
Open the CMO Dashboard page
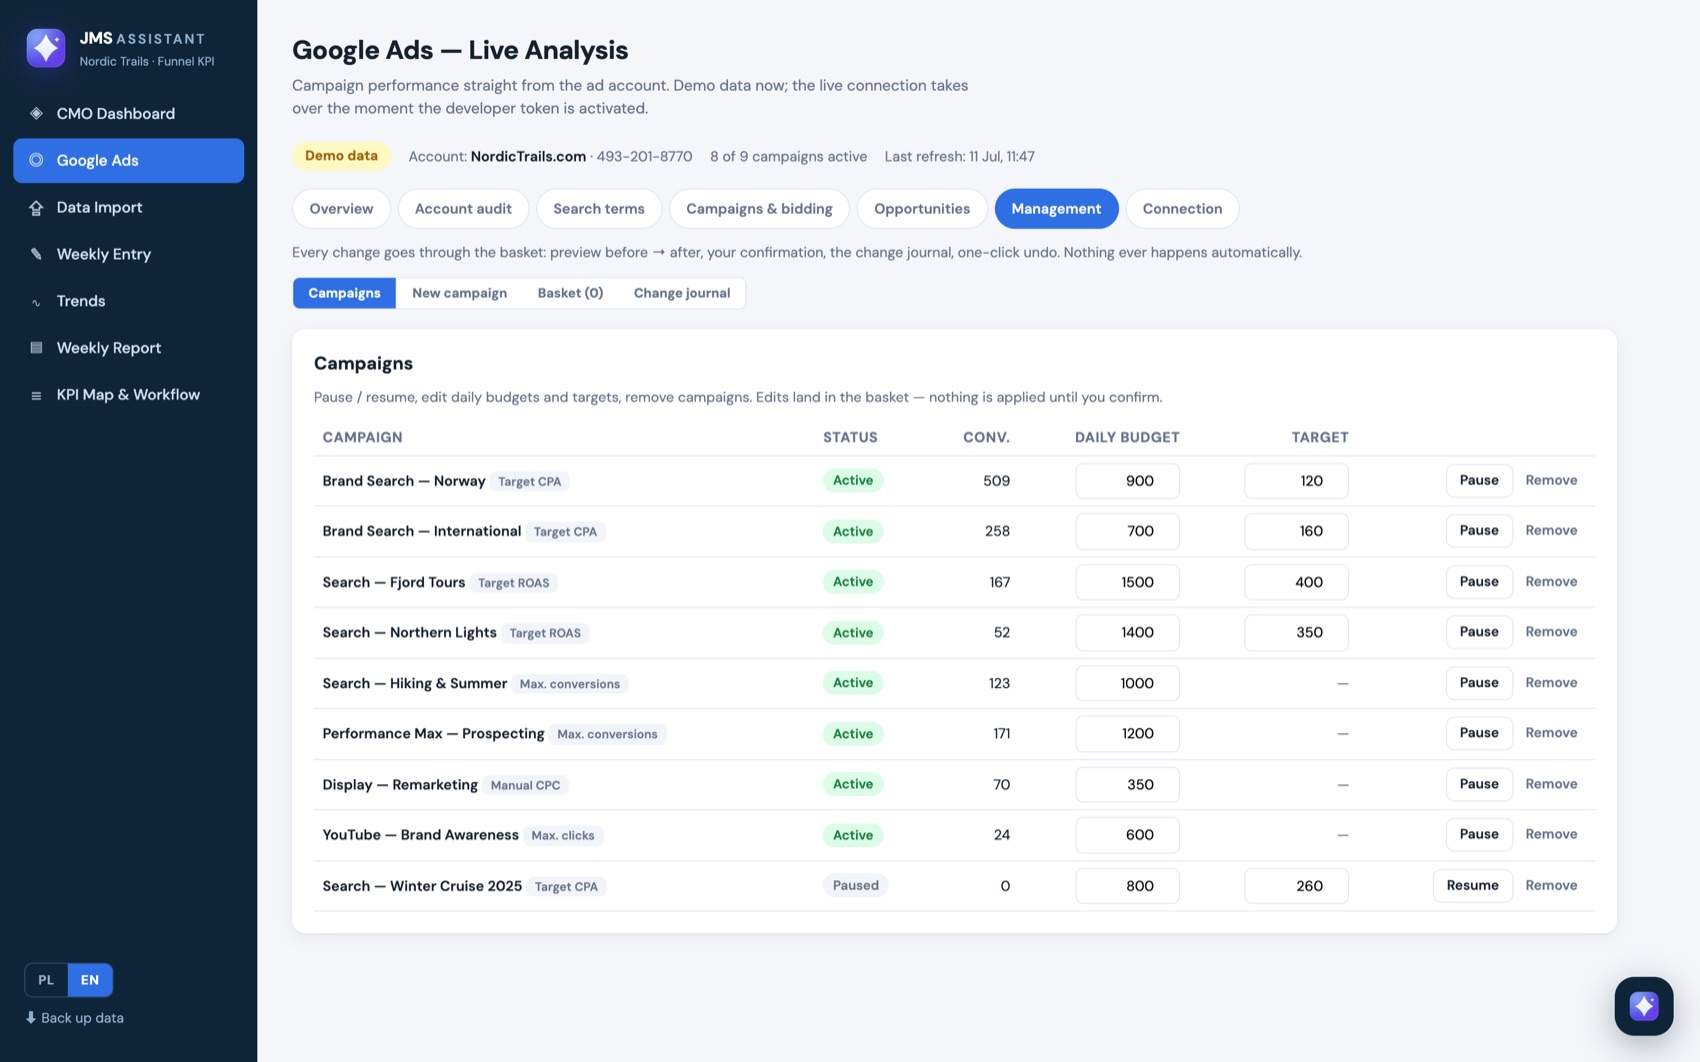(x=128, y=114)
